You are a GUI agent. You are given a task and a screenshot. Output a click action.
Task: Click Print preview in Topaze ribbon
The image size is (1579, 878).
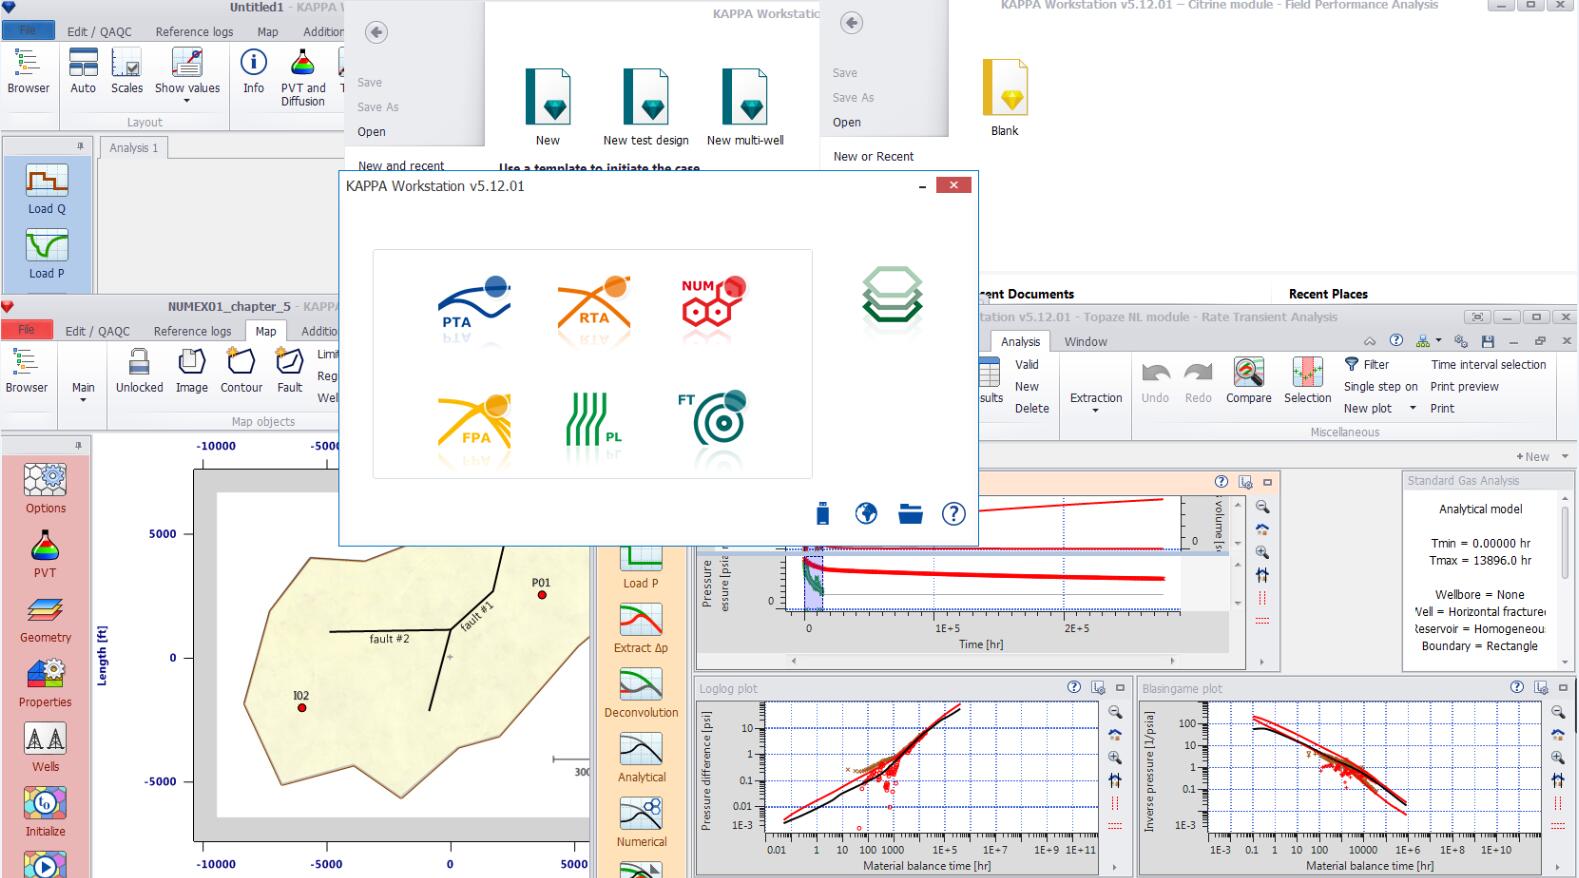tap(1464, 387)
